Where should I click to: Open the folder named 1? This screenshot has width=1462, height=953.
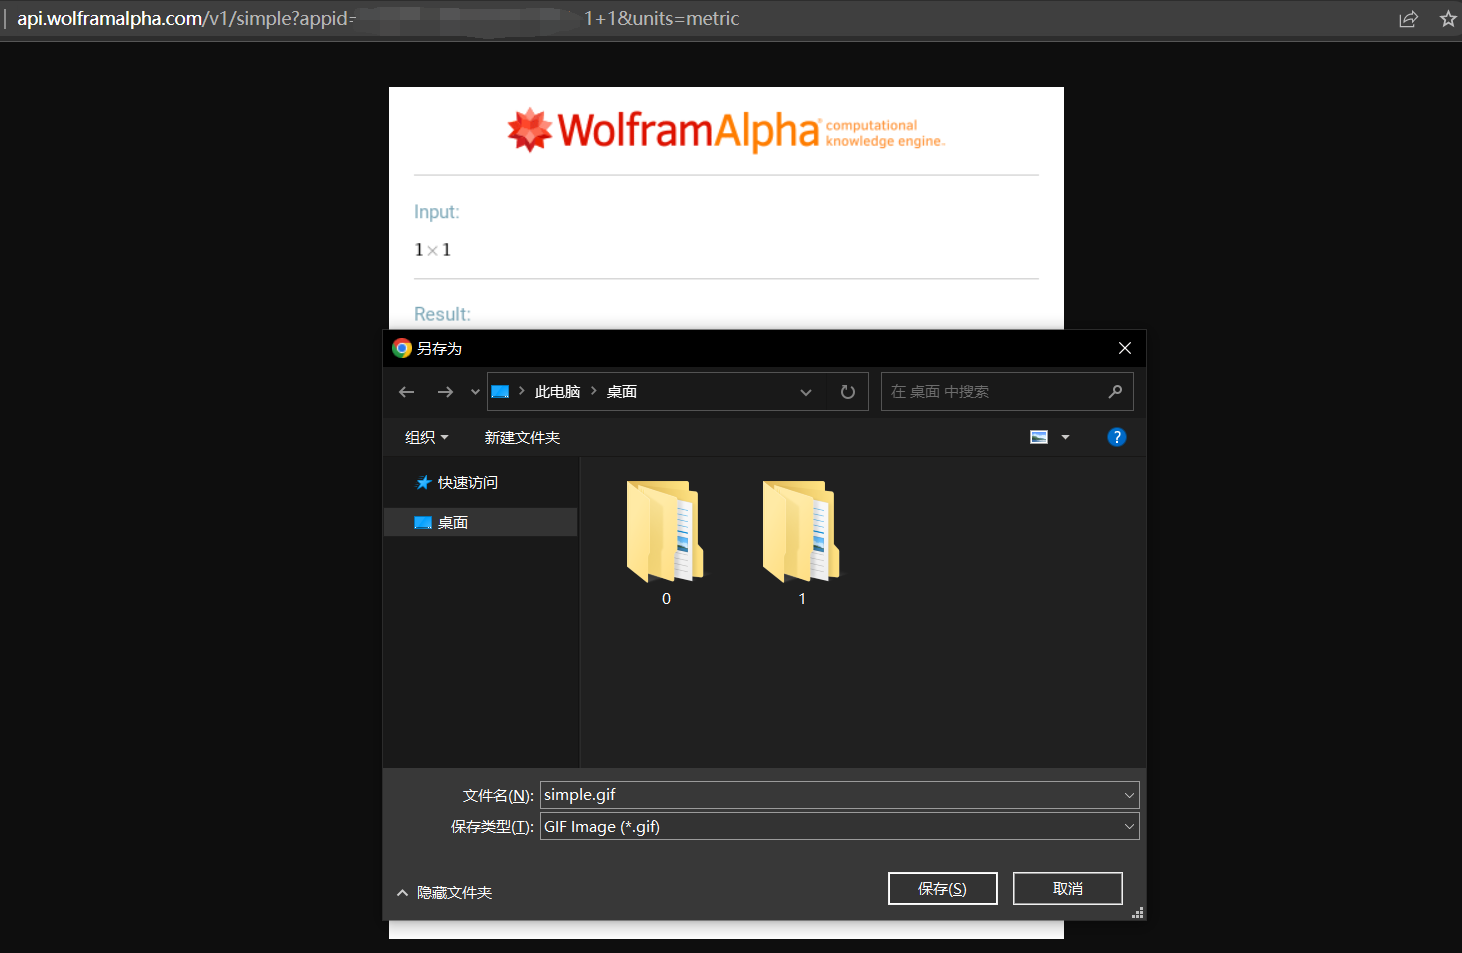tap(801, 532)
